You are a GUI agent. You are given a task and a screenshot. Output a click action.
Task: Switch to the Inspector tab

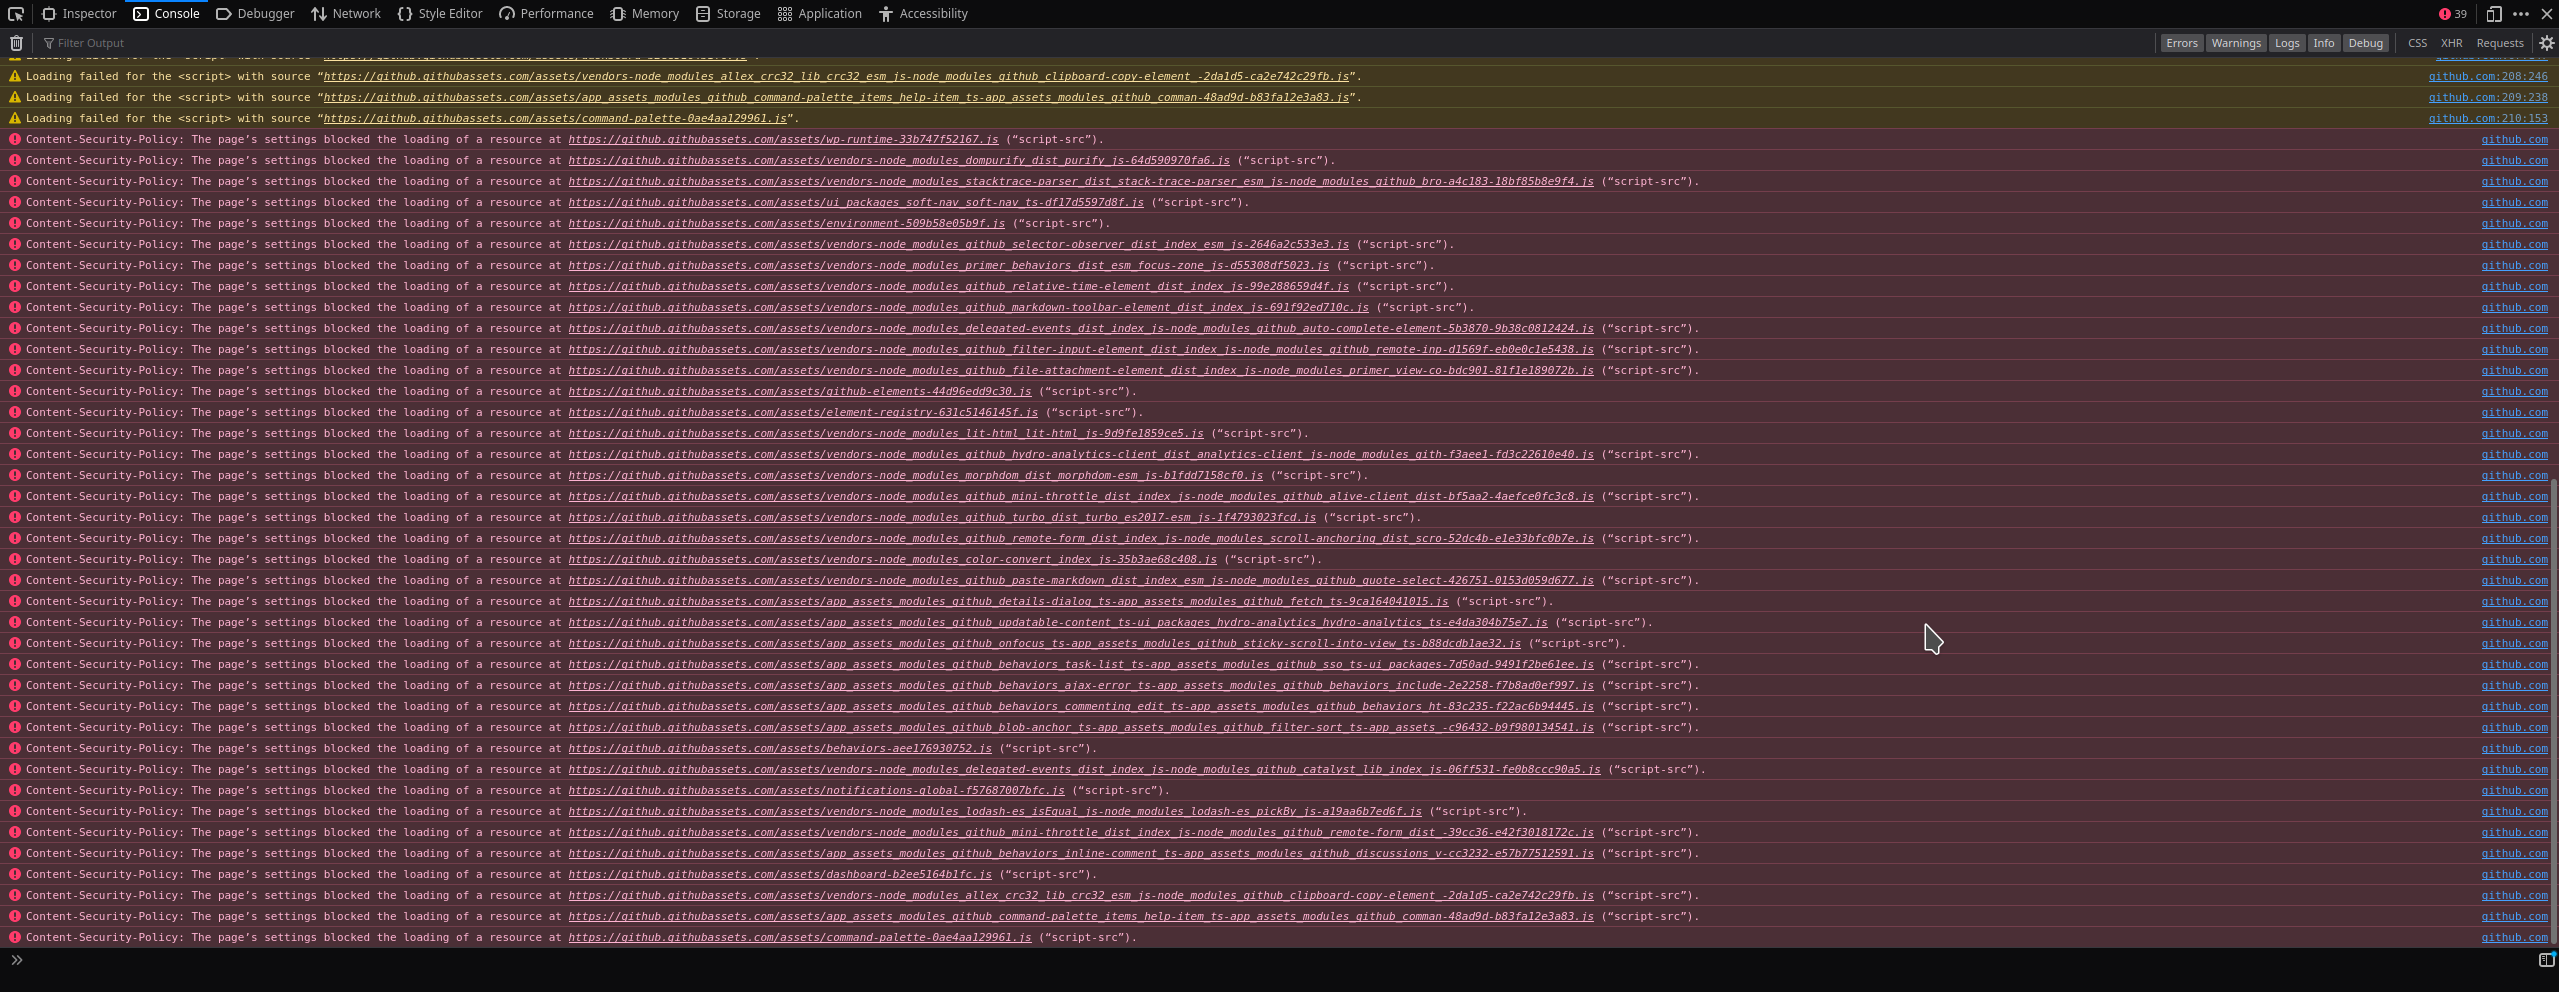78,13
